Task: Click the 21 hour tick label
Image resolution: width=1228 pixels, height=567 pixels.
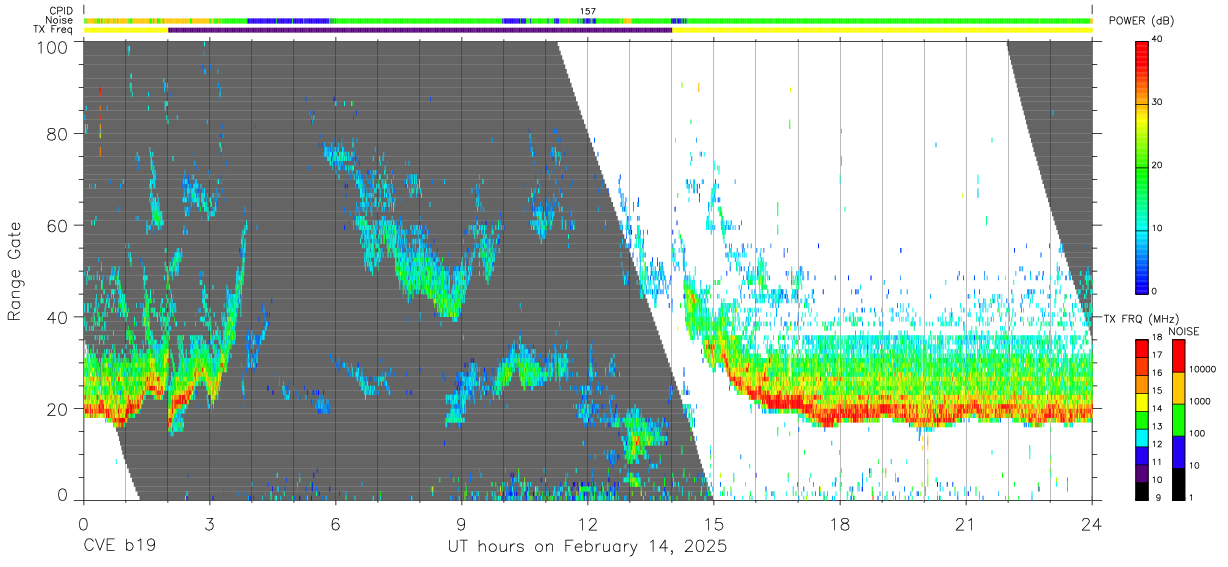Action: pos(966,523)
